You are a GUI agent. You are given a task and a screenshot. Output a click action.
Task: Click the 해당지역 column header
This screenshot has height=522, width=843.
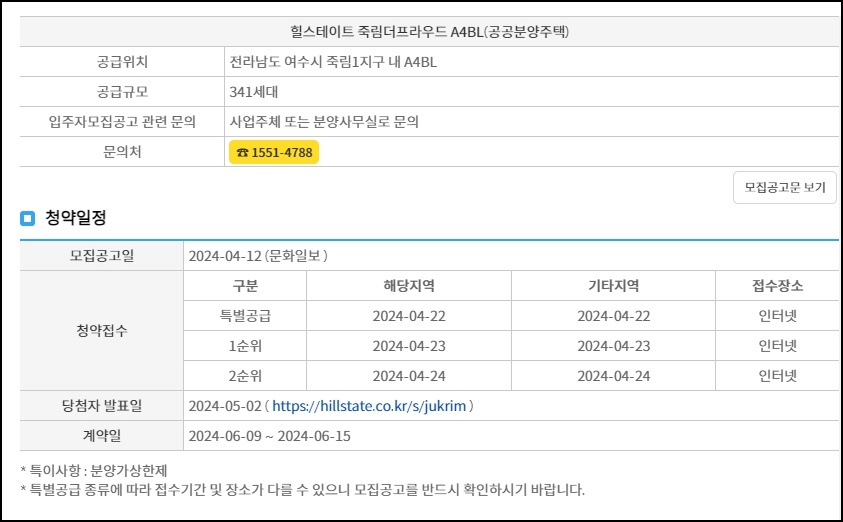pos(409,285)
